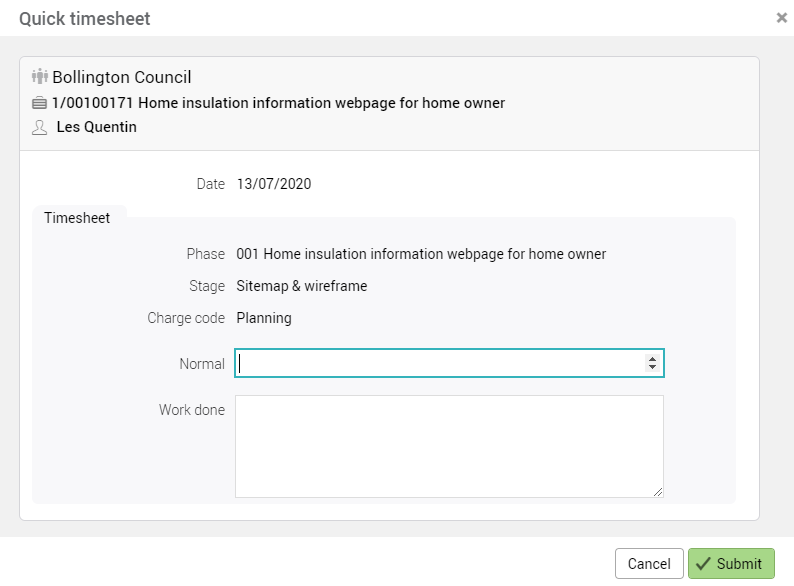This screenshot has height=586, width=794.
Task: Click the Stage value Sitemap & wireframe
Action: tap(301, 286)
